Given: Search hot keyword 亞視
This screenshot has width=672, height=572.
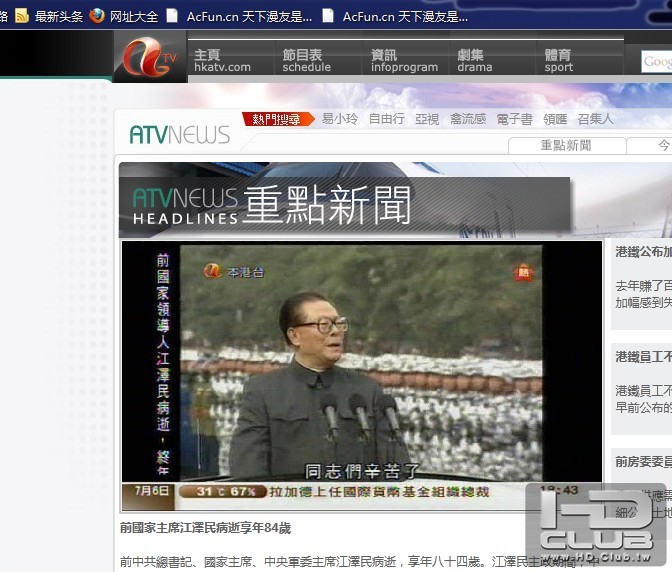Looking at the screenshot, I should [427, 119].
